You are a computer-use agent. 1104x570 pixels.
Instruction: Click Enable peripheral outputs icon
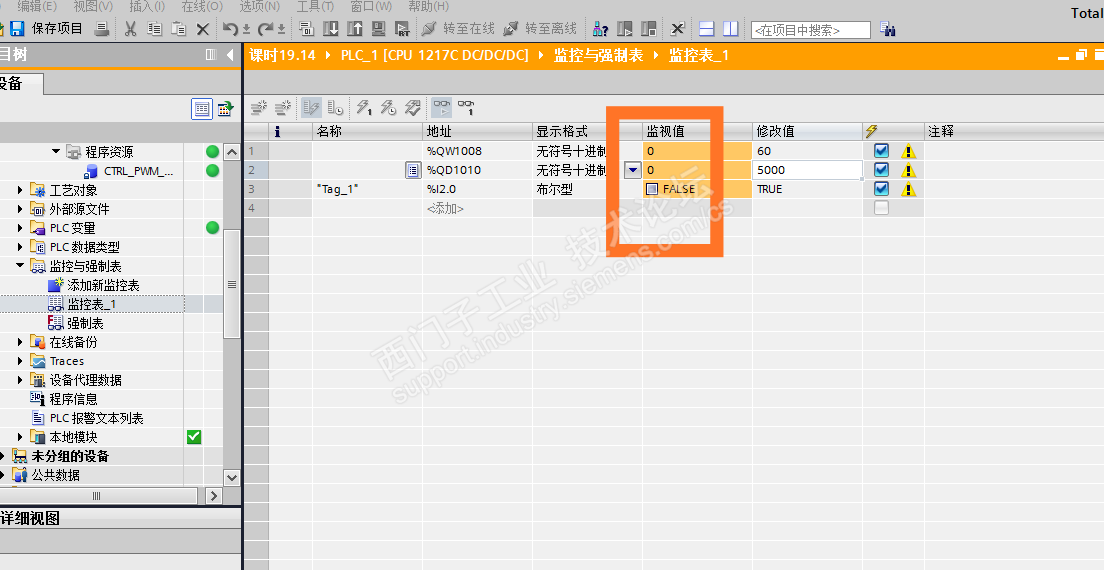pyautogui.click(x=413, y=108)
